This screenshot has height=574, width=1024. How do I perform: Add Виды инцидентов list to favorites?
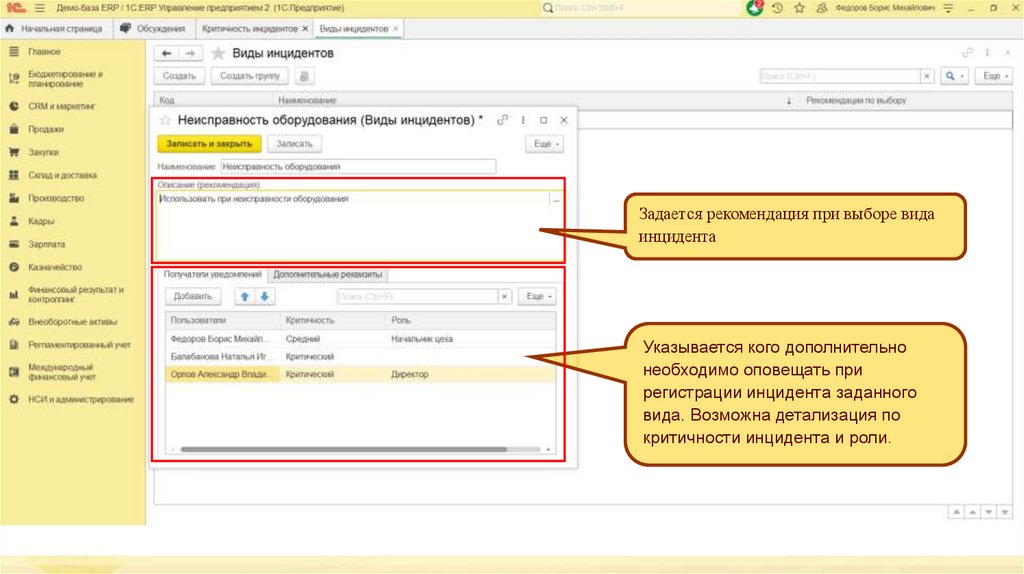point(218,54)
